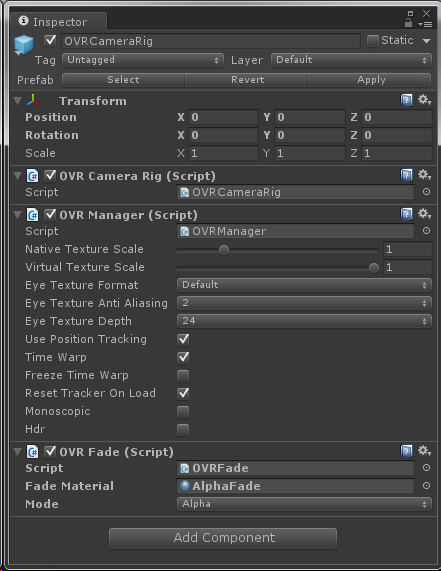Enable the Static checkbox

click(x=373, y=41)
